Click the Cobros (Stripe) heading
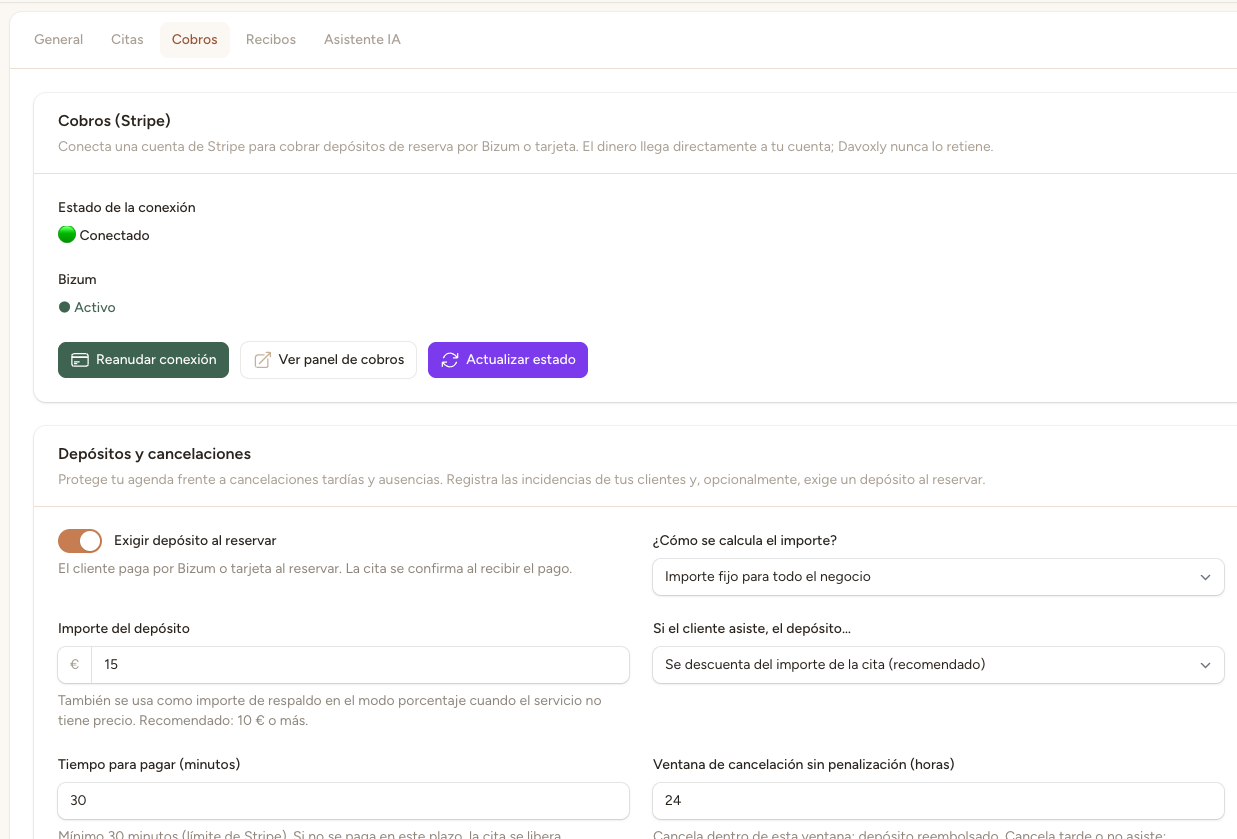 114,121
